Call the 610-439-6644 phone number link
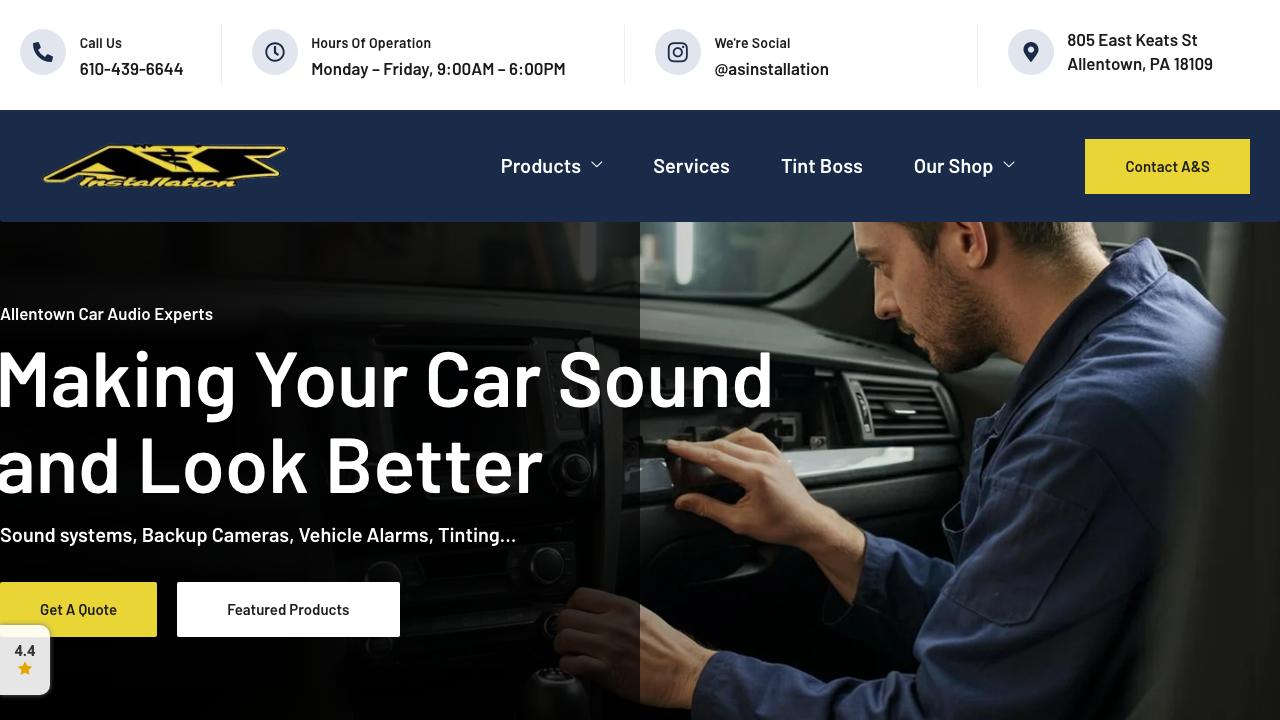Viewport: 1280px width, 720px height. 131,69
